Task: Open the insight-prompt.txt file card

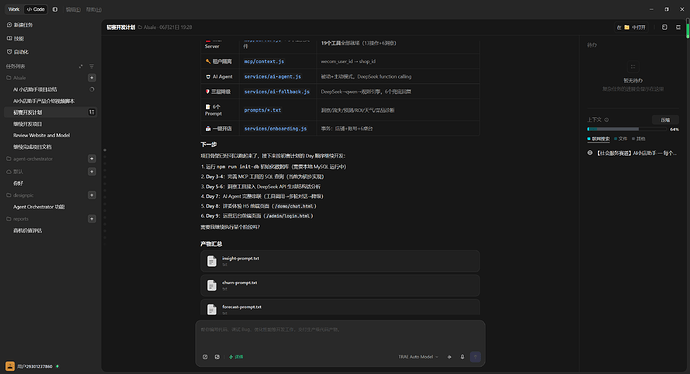Action: pyautogui.click(x=340, y=261)
